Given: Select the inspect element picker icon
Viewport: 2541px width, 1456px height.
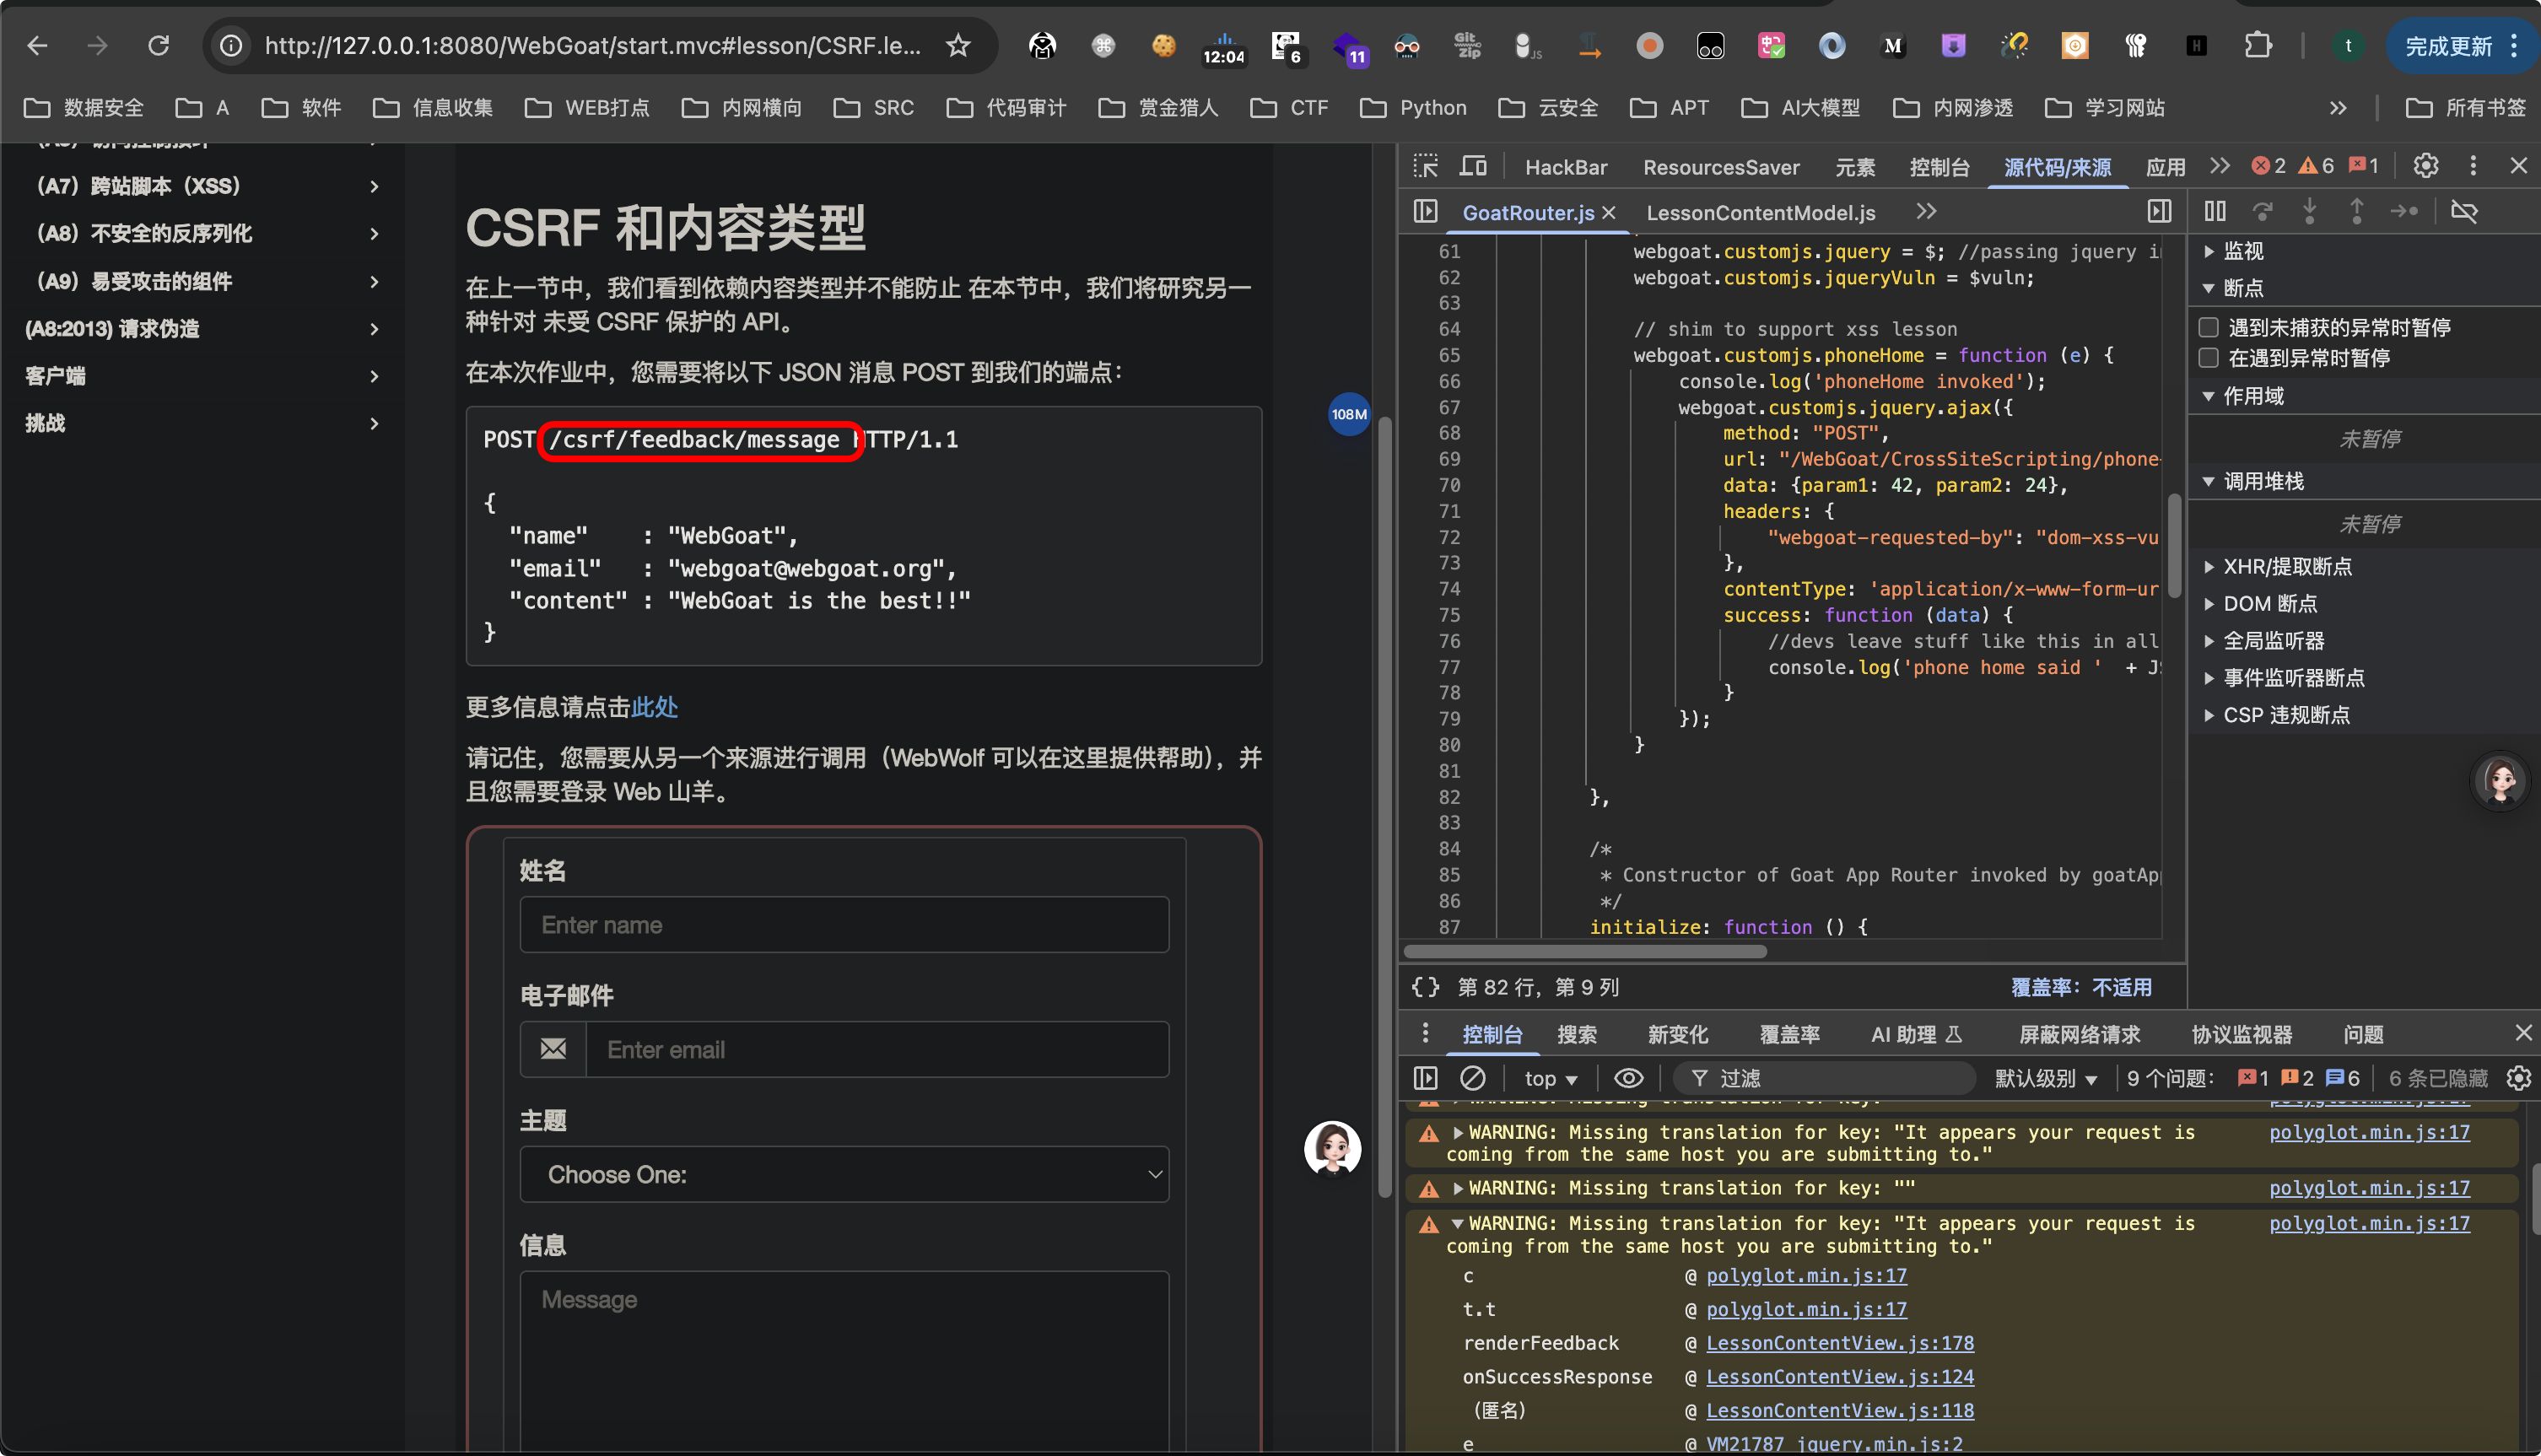Looking at the screenshot, I should [x=1425, y=166].
